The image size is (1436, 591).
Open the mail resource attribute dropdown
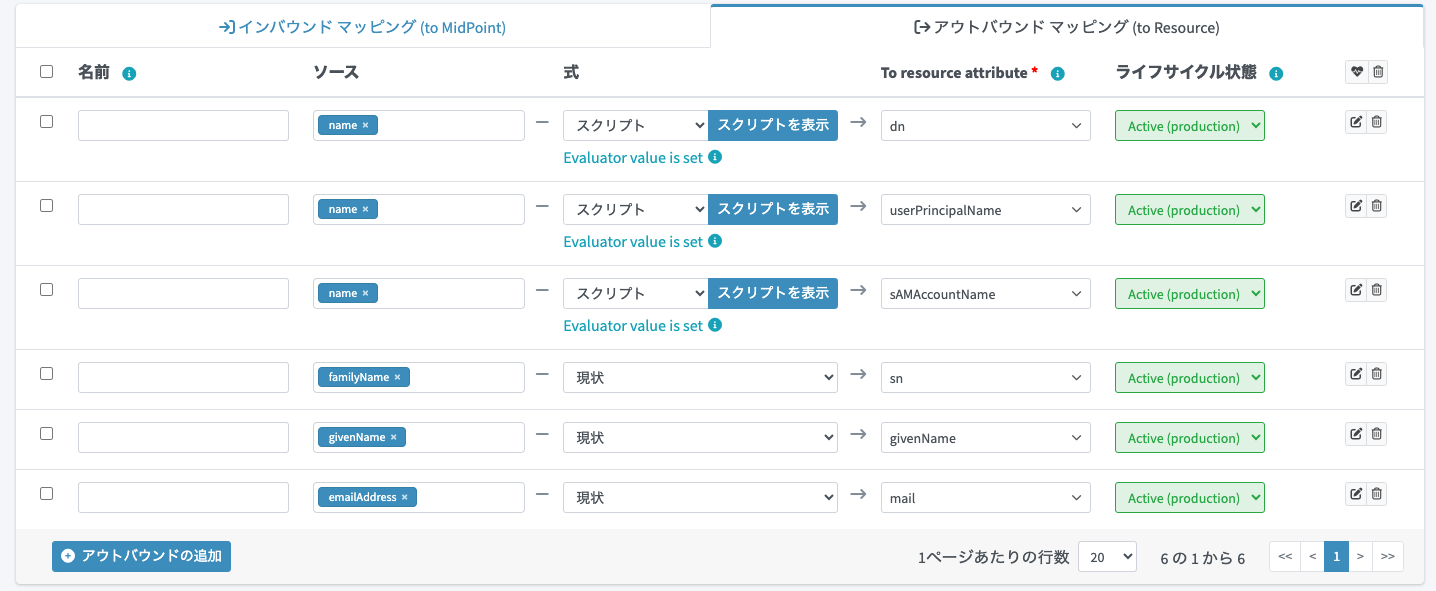985,497
